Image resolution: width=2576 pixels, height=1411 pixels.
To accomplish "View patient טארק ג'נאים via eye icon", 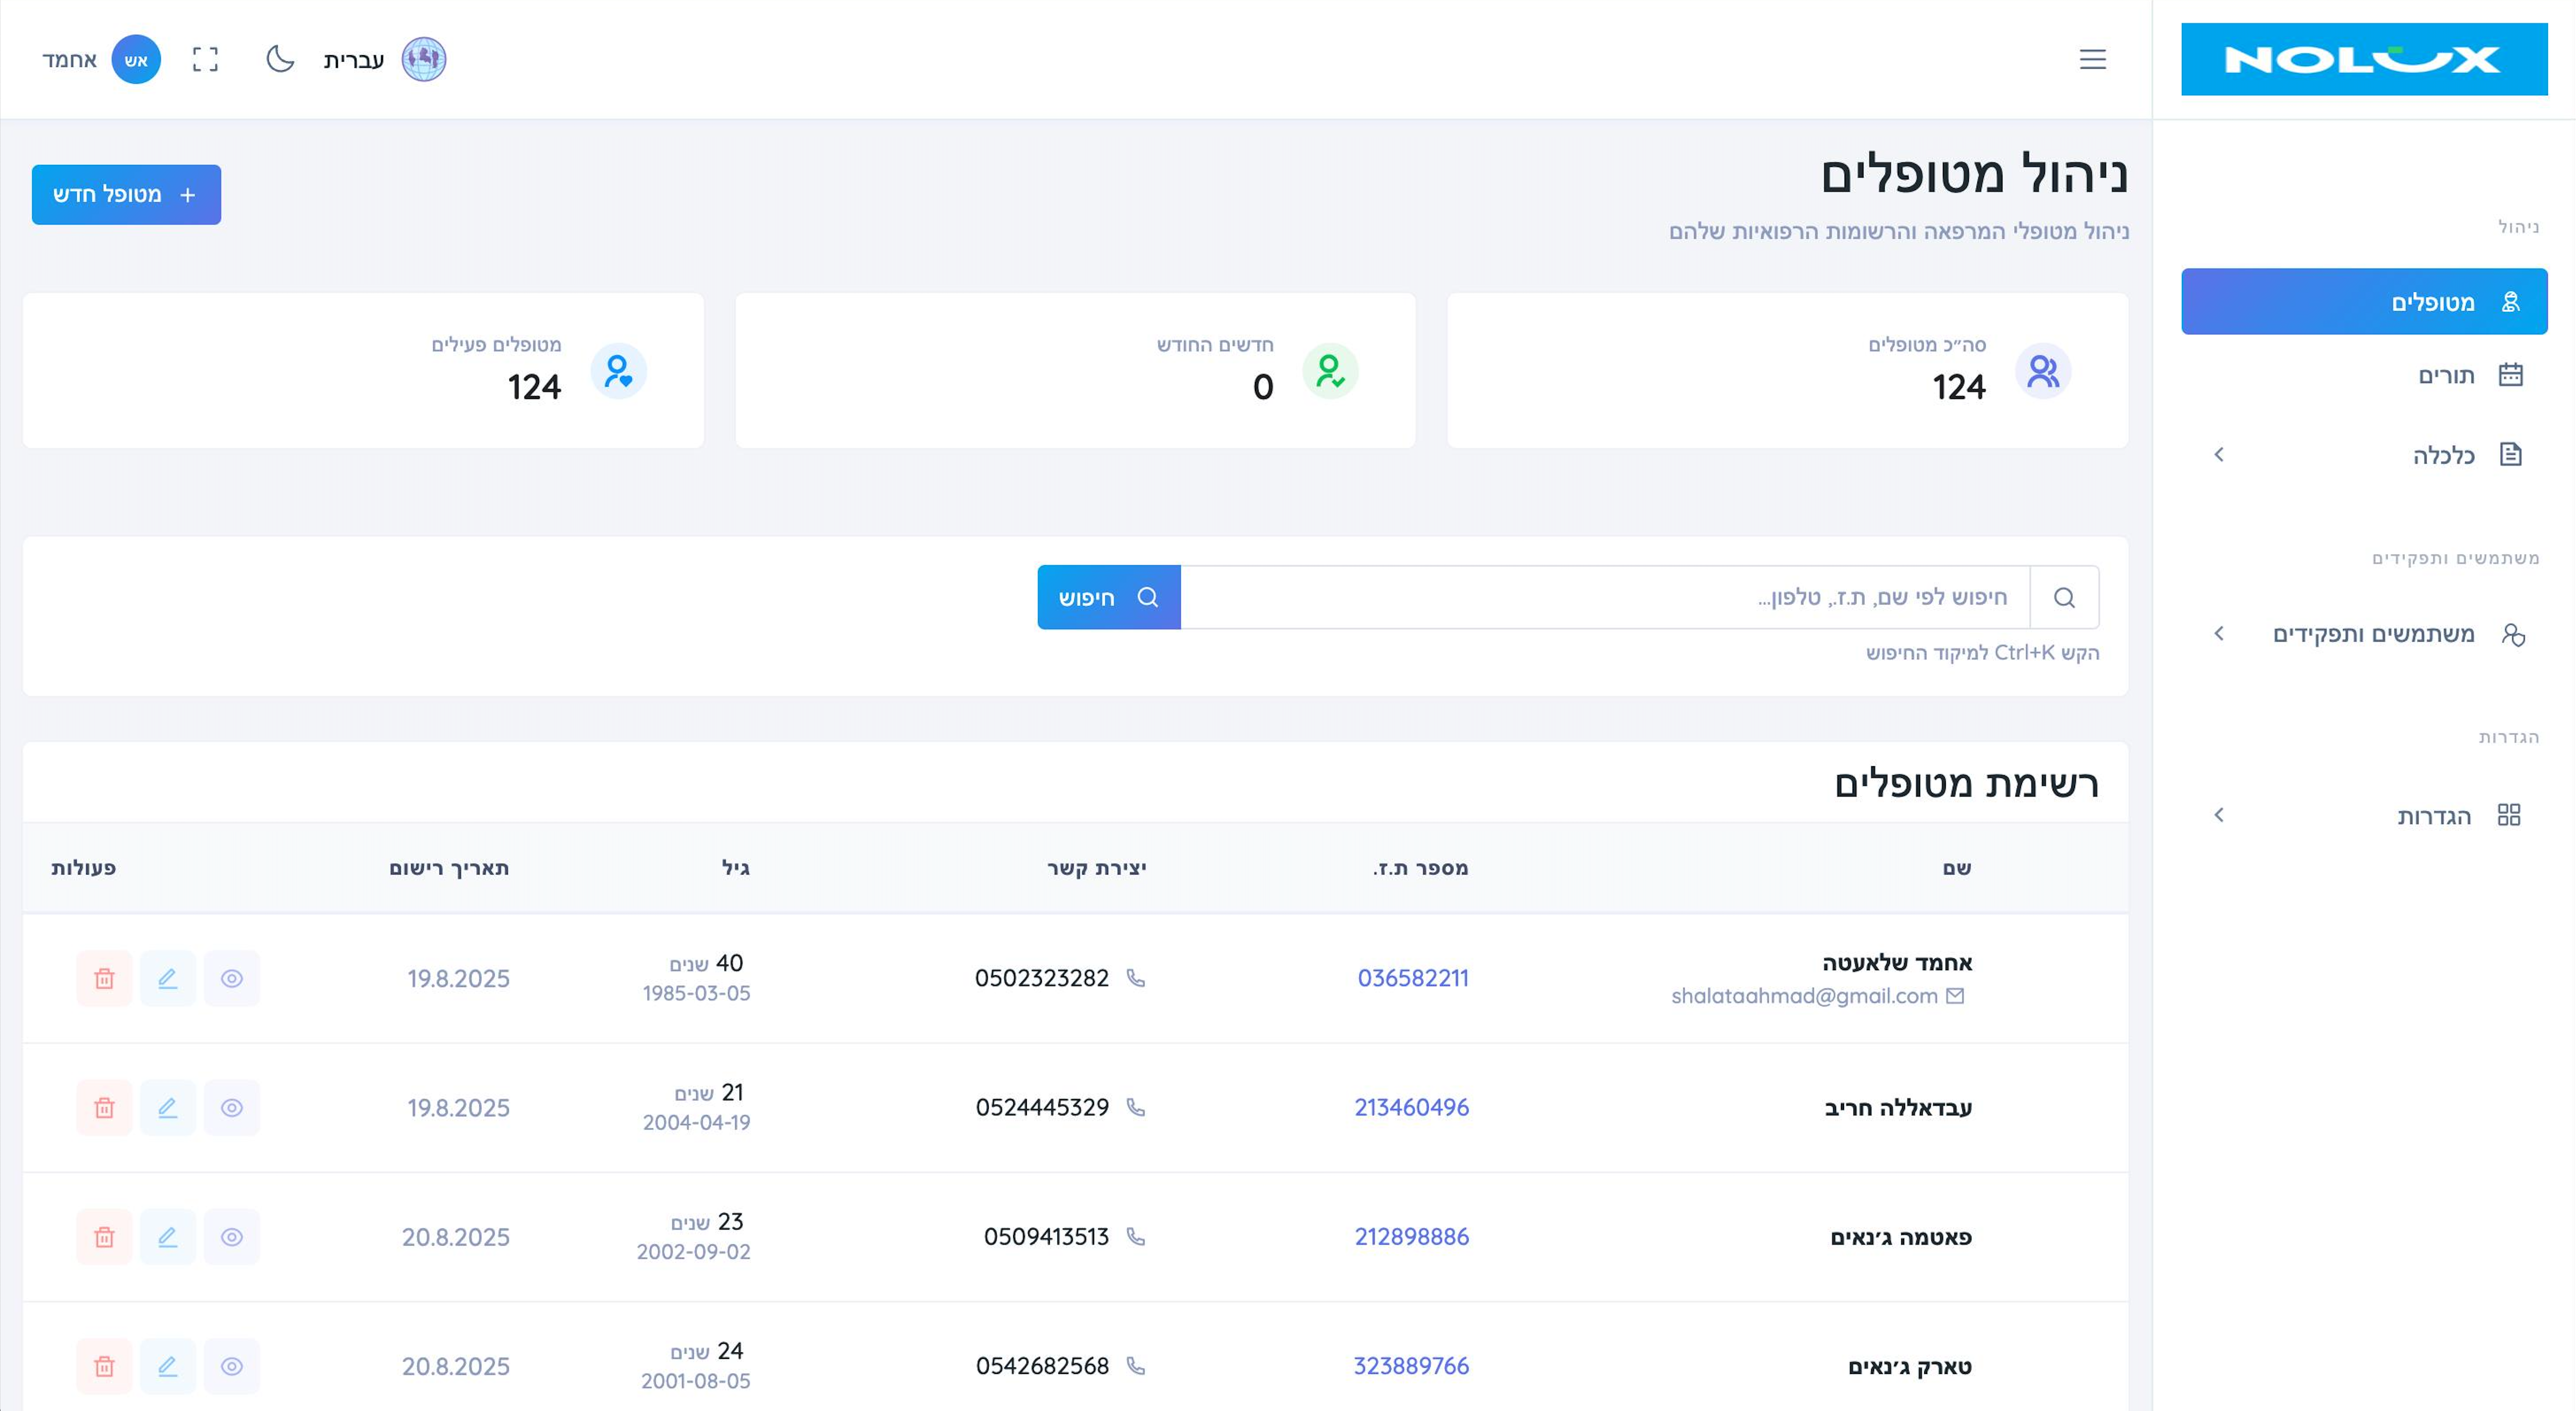I will 231,1366.
